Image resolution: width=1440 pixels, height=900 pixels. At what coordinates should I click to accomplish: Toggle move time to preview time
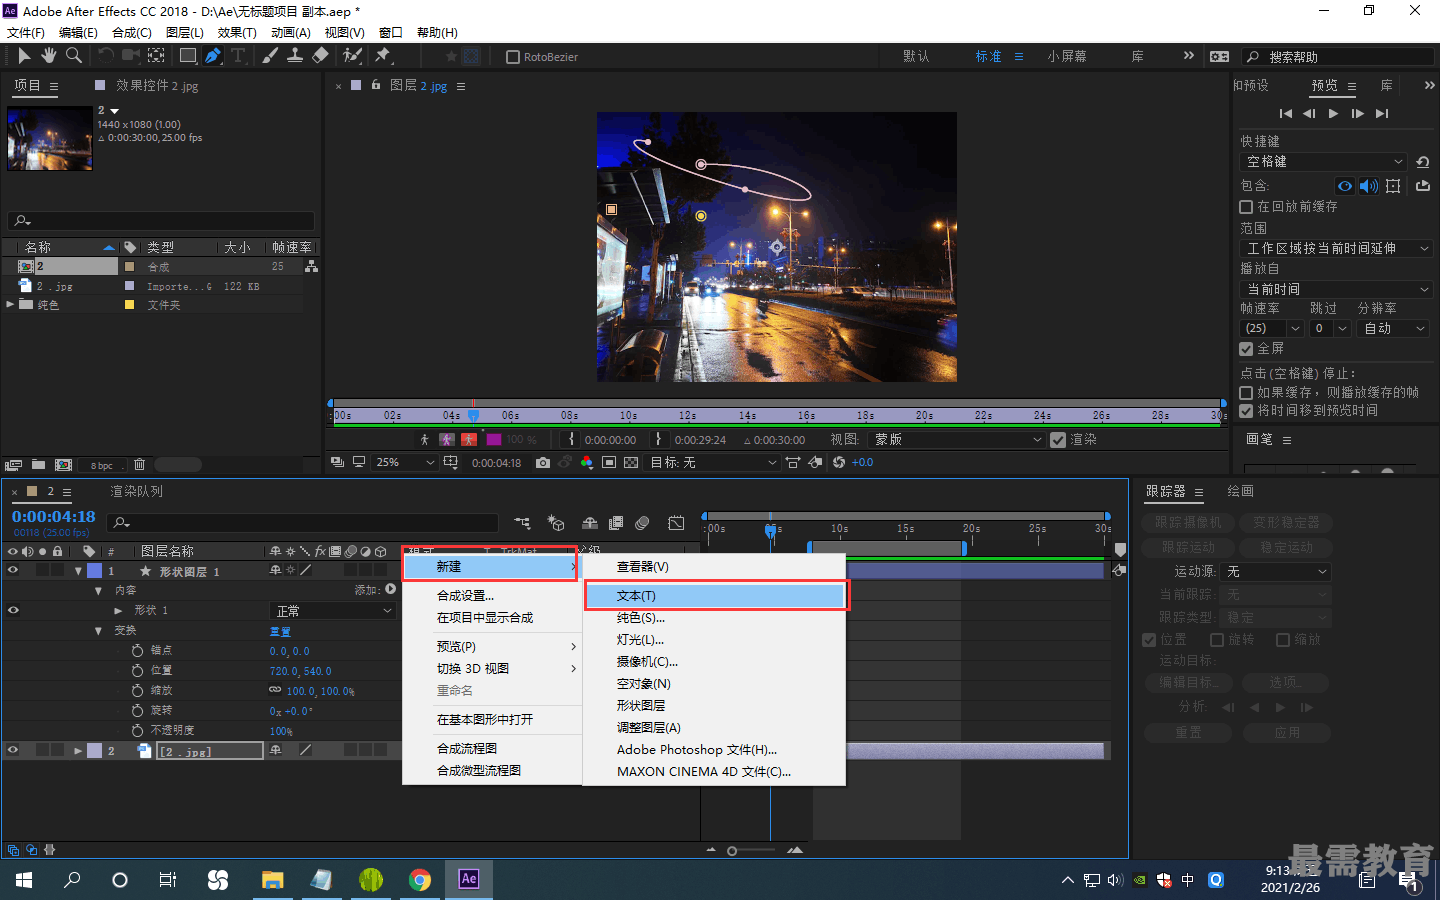(1246, 411)
